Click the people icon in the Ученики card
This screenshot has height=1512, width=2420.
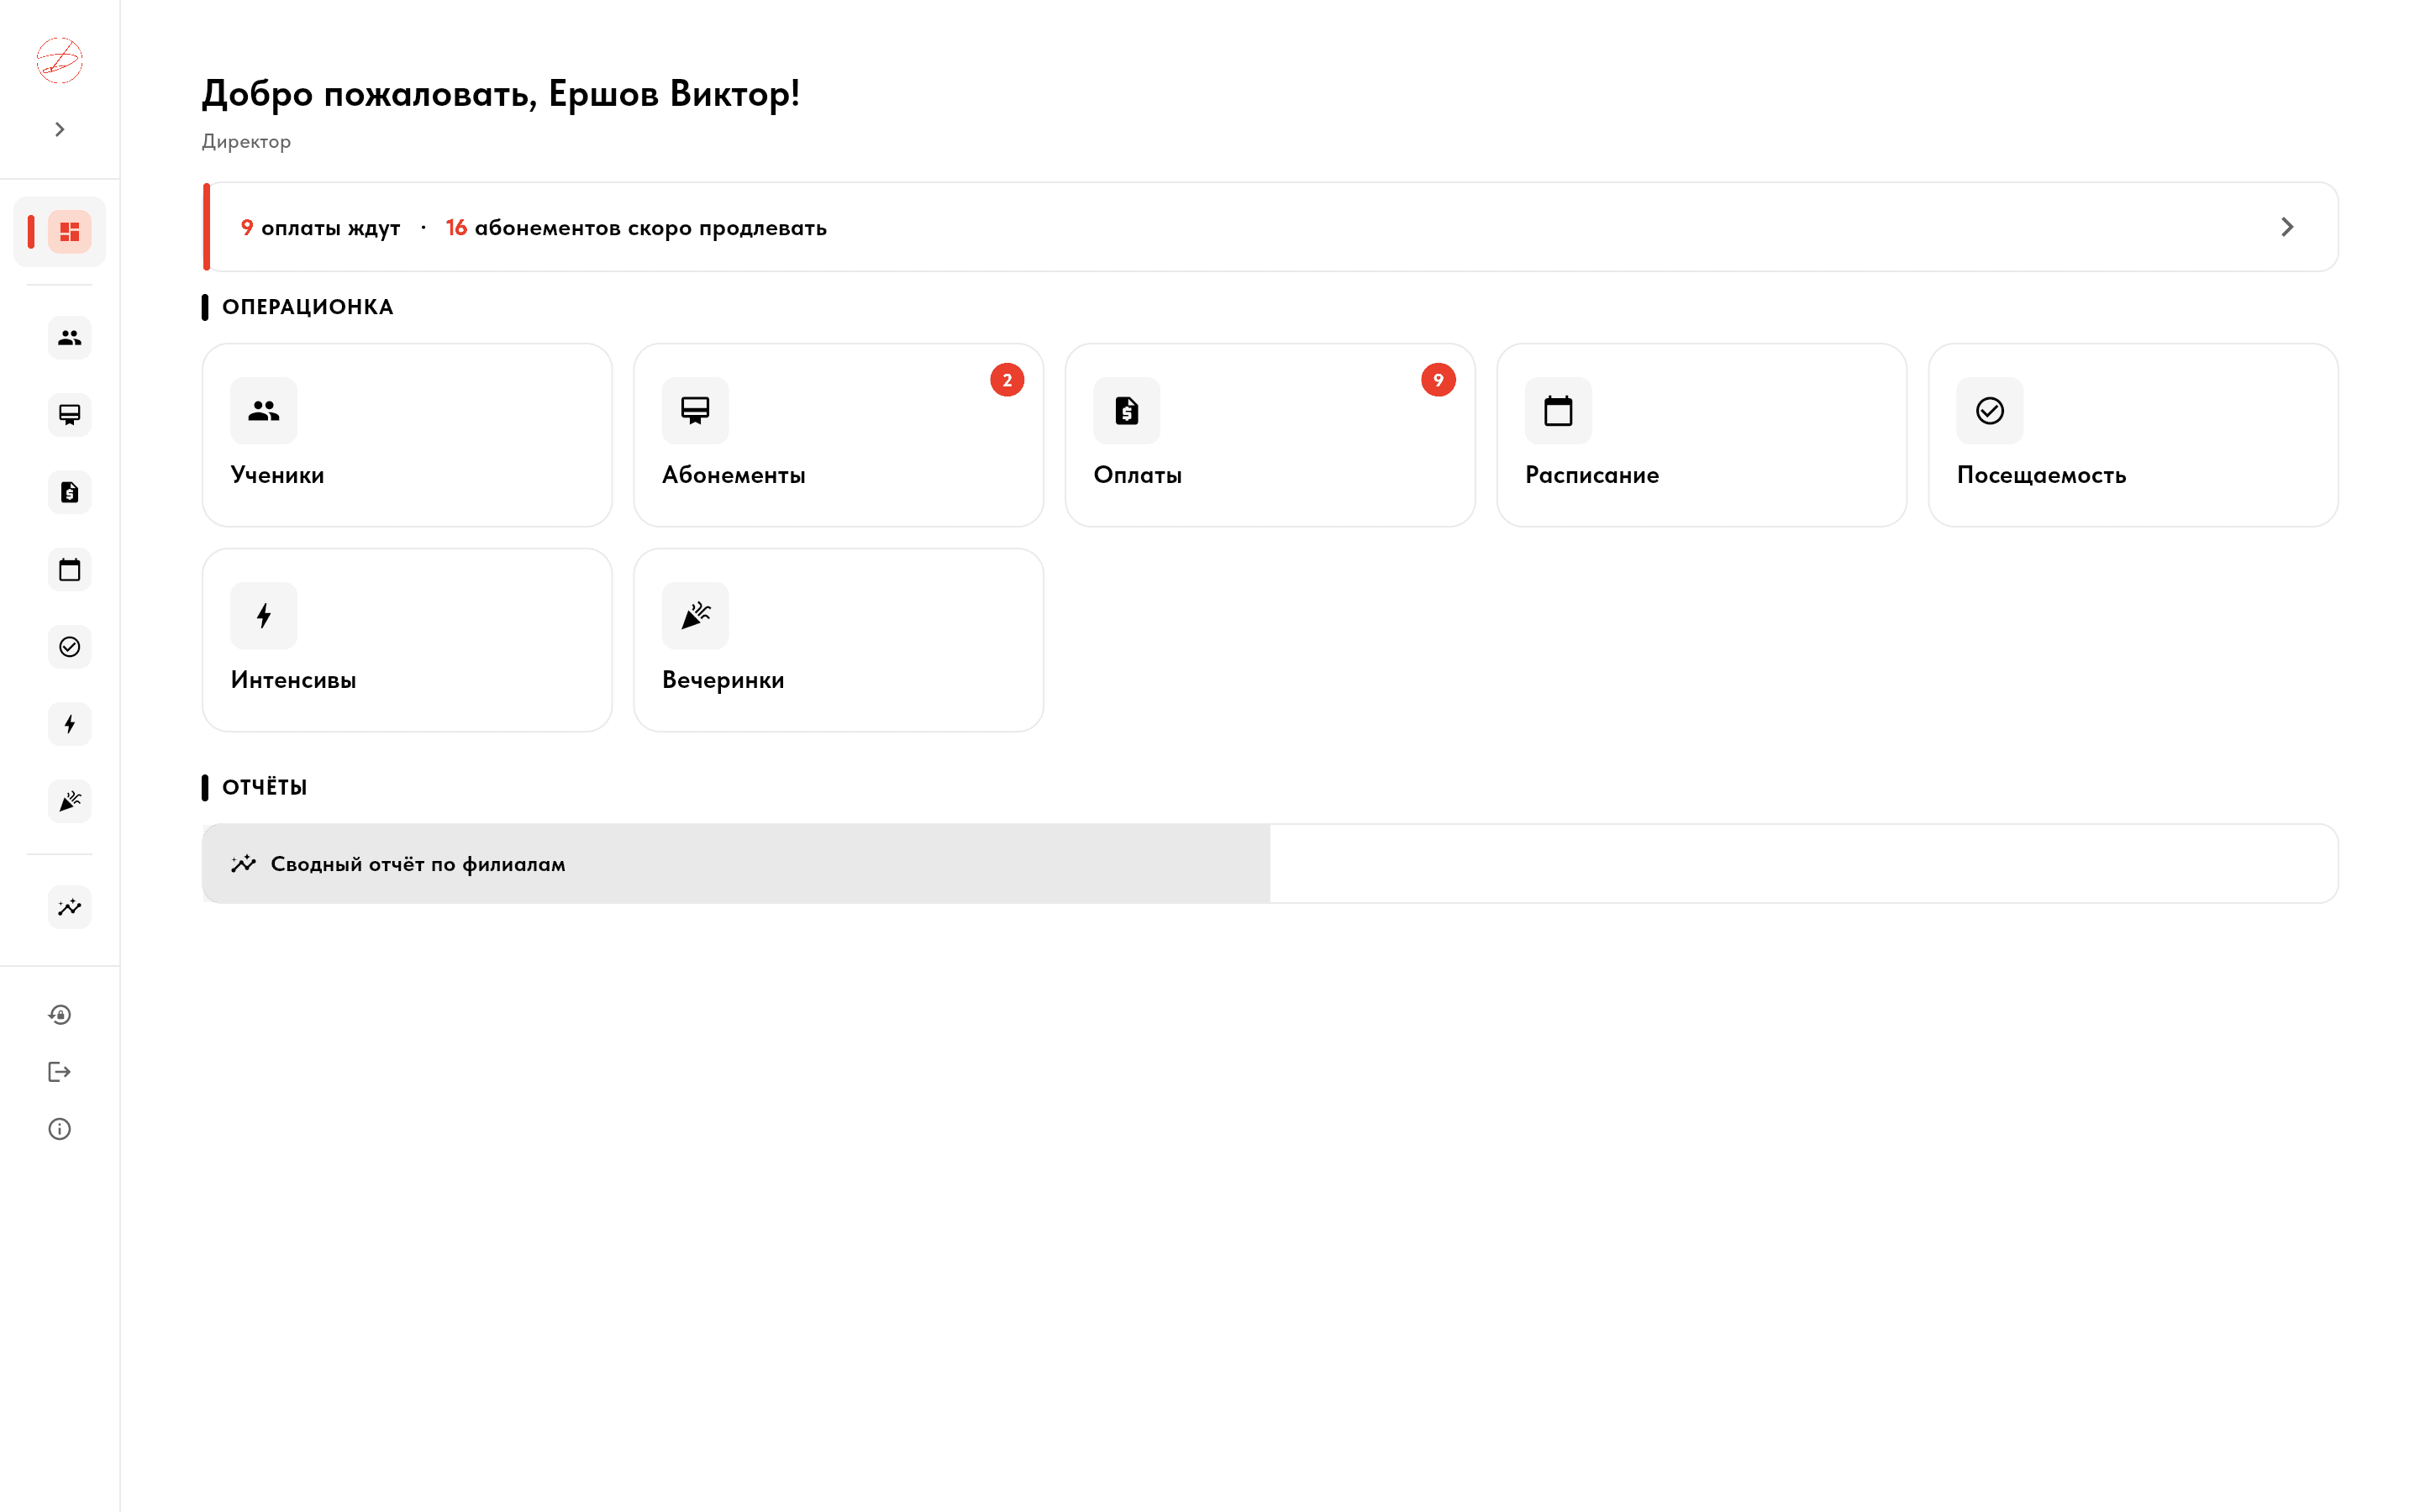pyautogui.click(x=264, y=411)
